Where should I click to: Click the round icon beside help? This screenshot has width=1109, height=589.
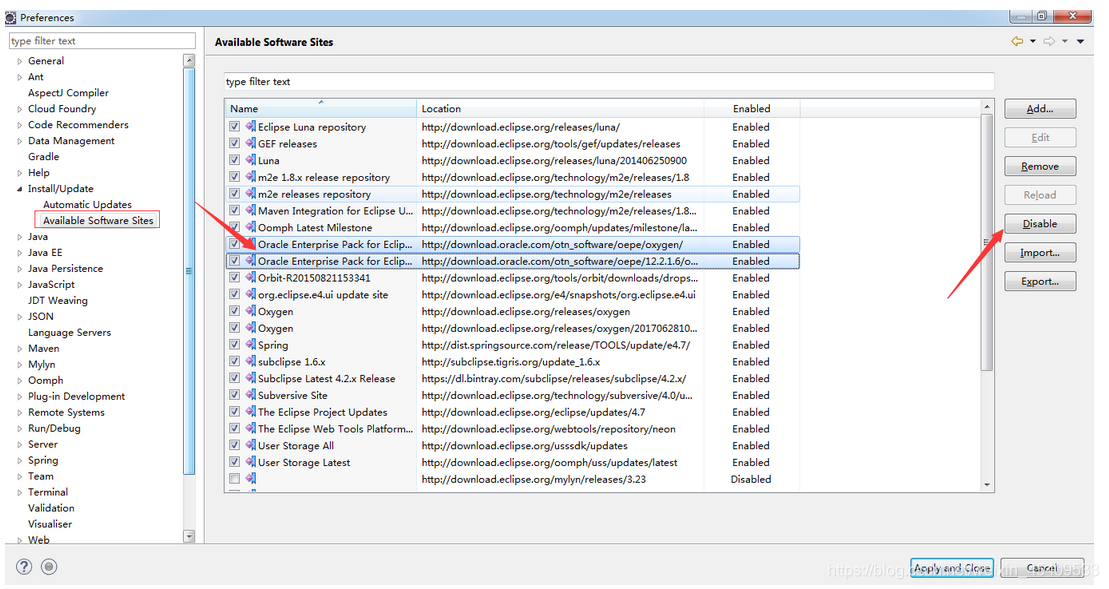[x=49, y=566]
